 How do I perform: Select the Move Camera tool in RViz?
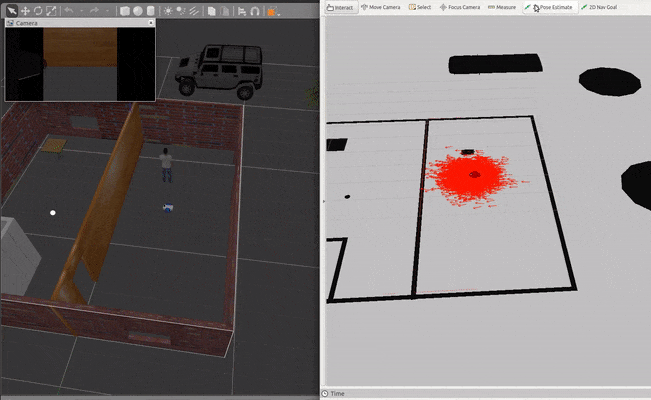point(381,7)
